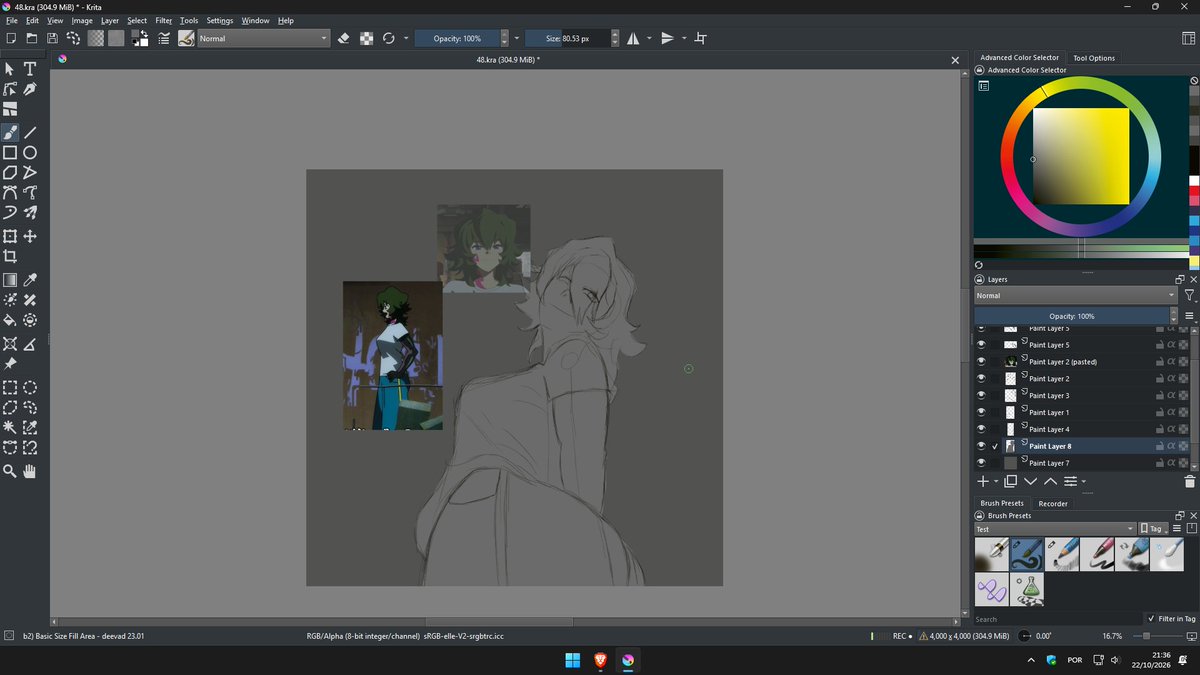Open the Layer menu
Image resolution: width=1200 pixels, height=675 pixels.
[x=110, y=20]
